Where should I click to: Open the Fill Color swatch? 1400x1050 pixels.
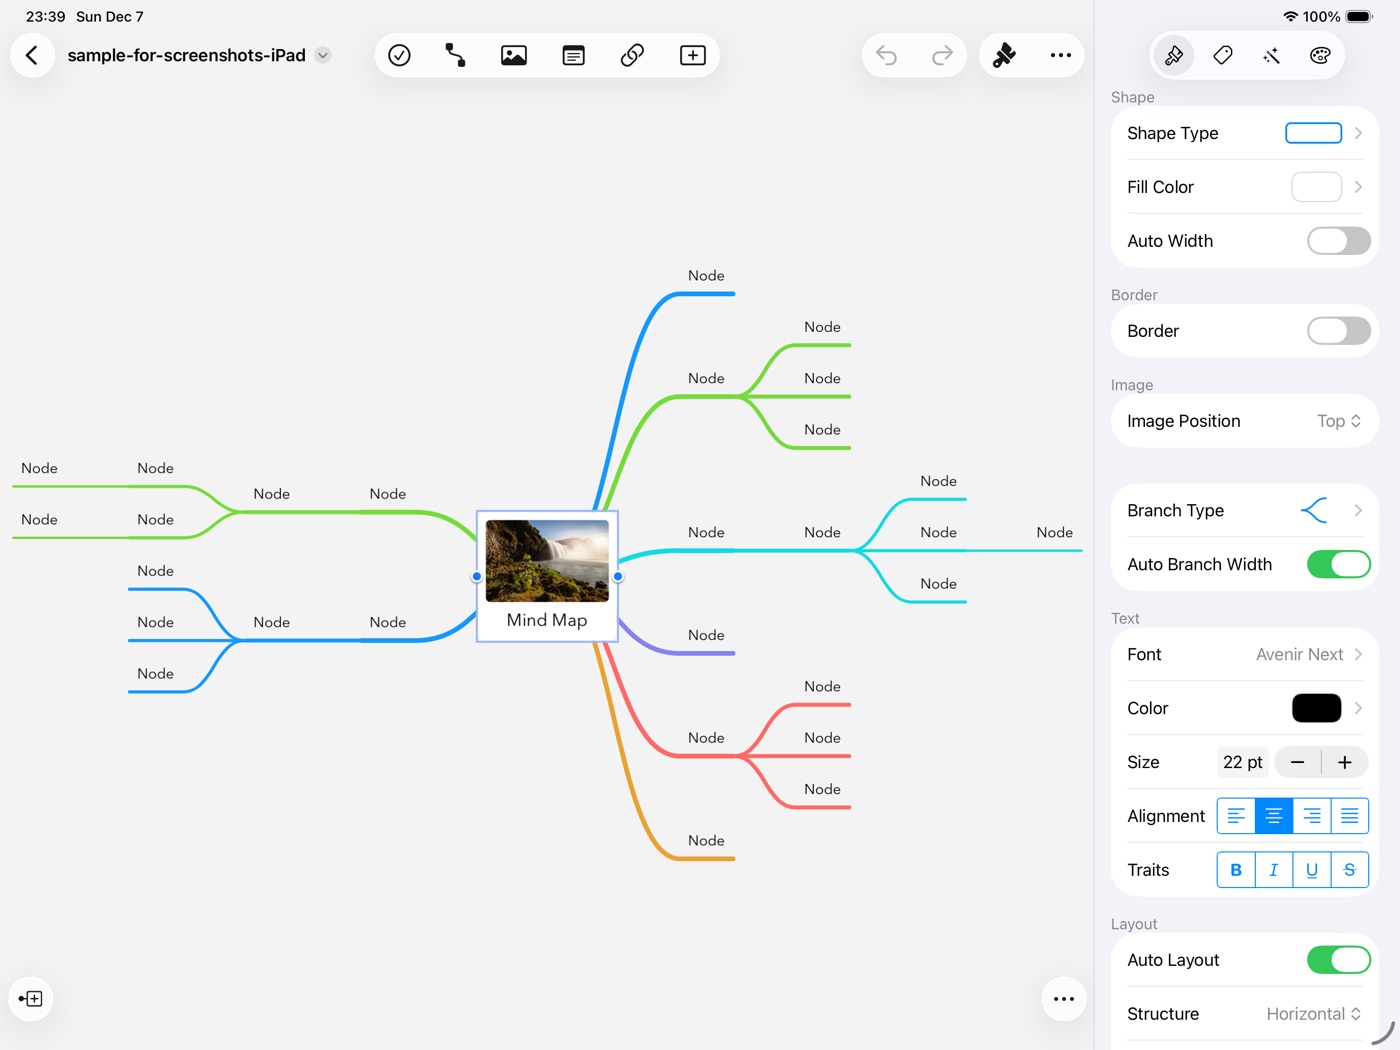[1316, 187]
